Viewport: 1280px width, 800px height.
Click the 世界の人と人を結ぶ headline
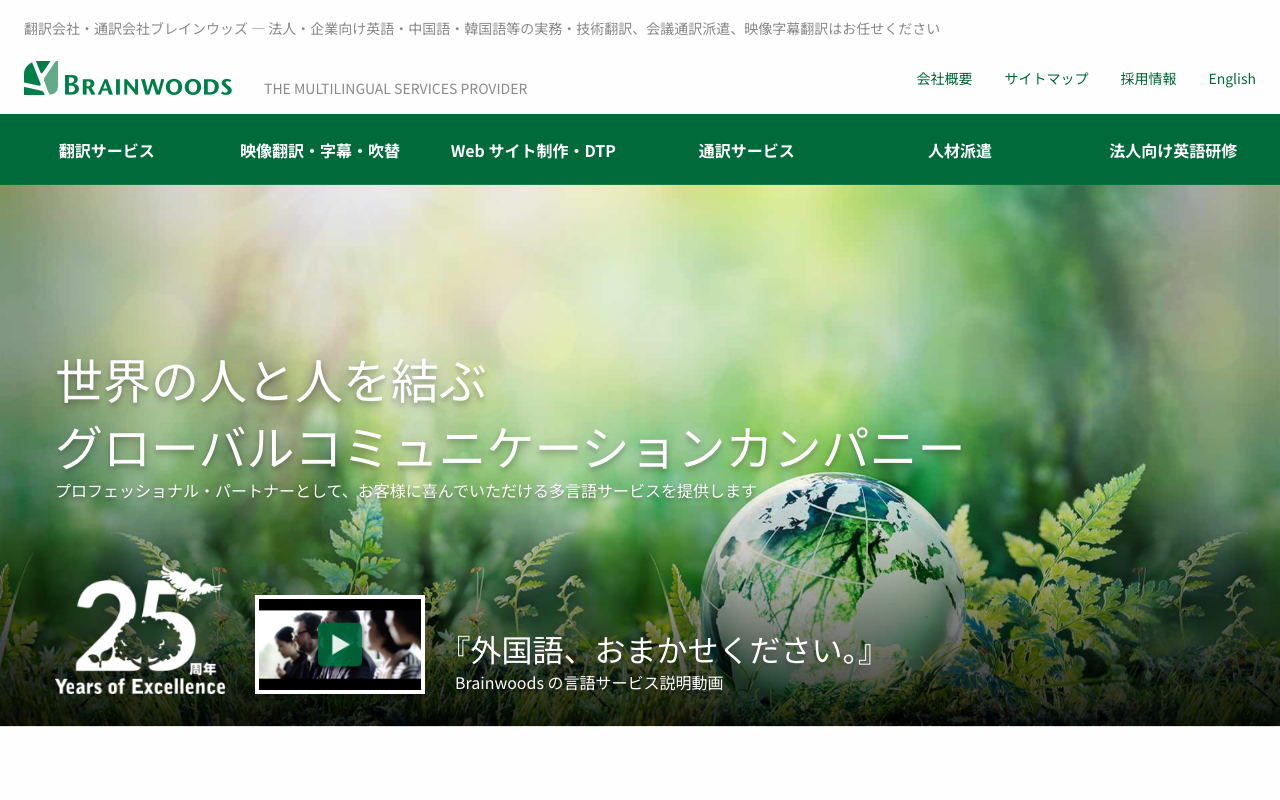[x=271, y=381]
